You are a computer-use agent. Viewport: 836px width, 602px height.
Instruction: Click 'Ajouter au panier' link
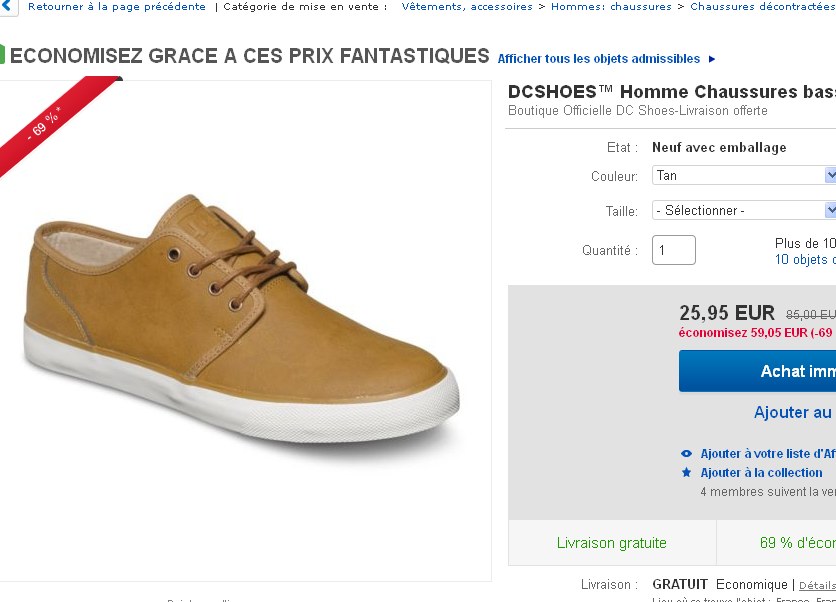(794, 412)
